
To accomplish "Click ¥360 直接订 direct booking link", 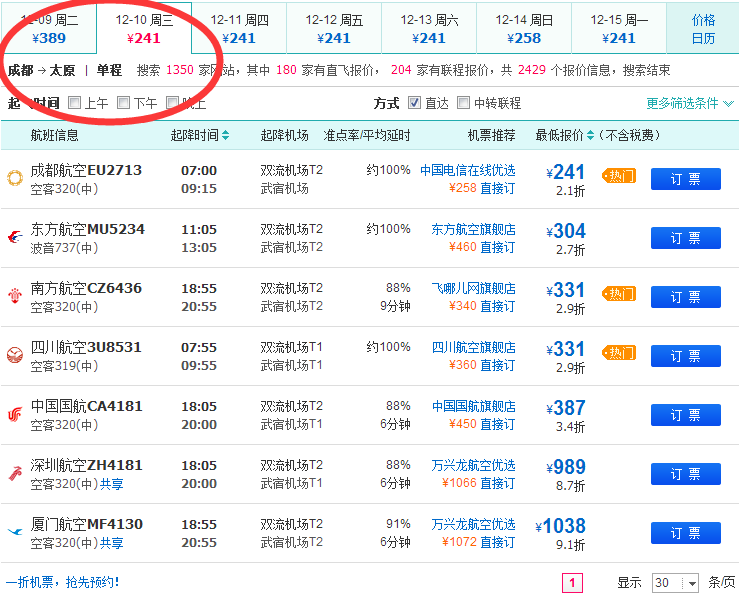I will coord(482,365).
